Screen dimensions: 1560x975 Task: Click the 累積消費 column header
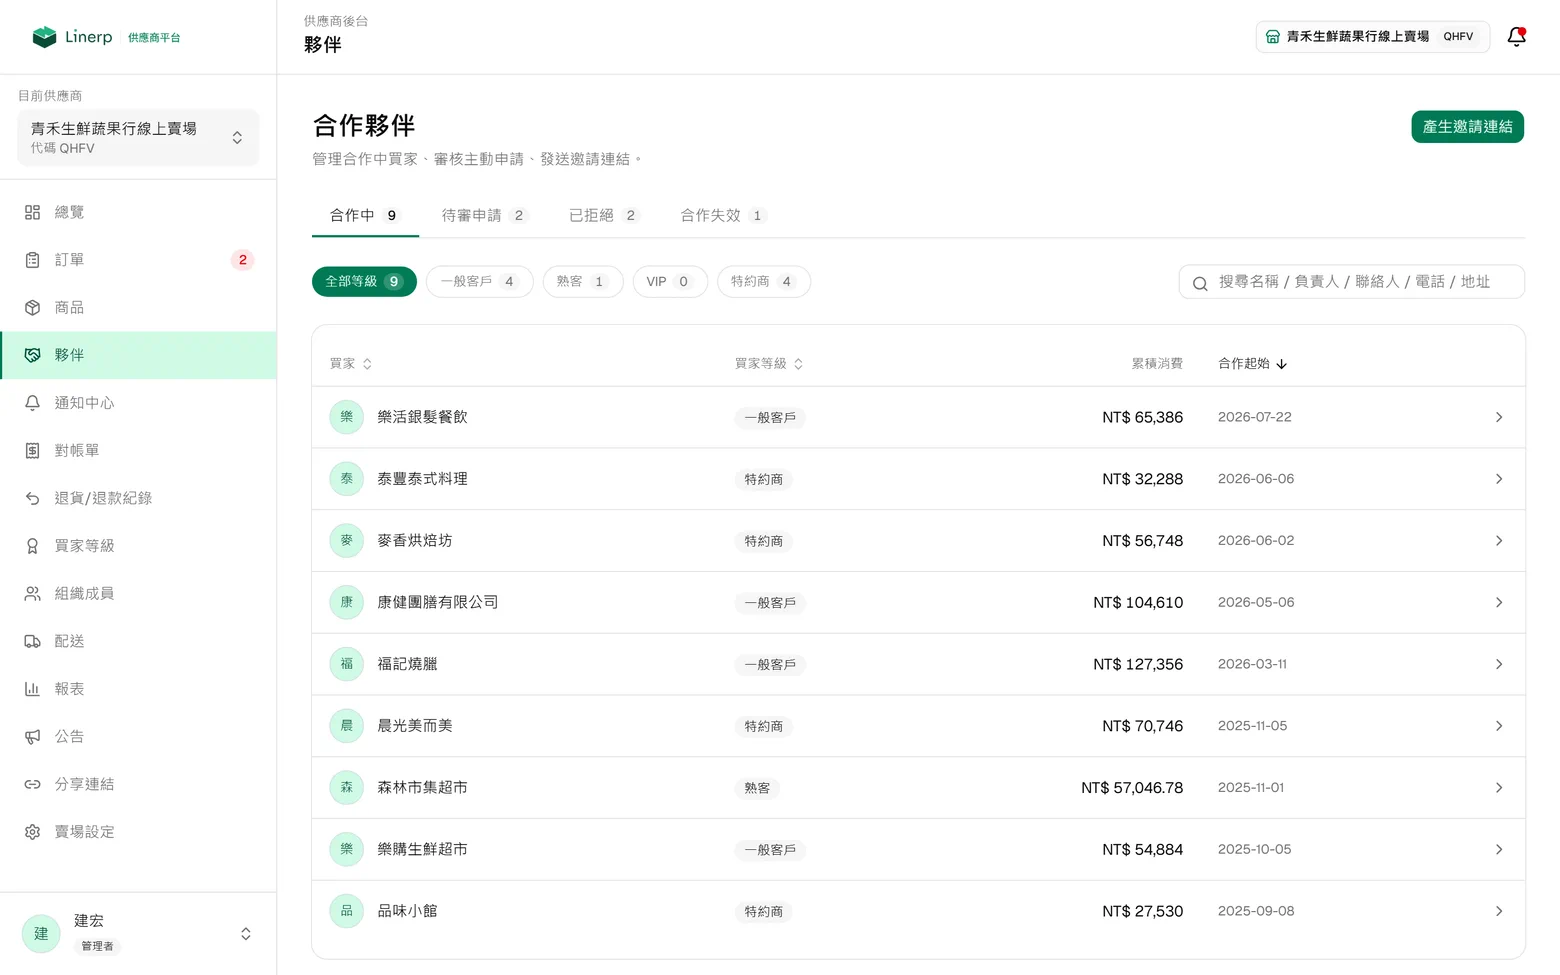point(1157,364)
